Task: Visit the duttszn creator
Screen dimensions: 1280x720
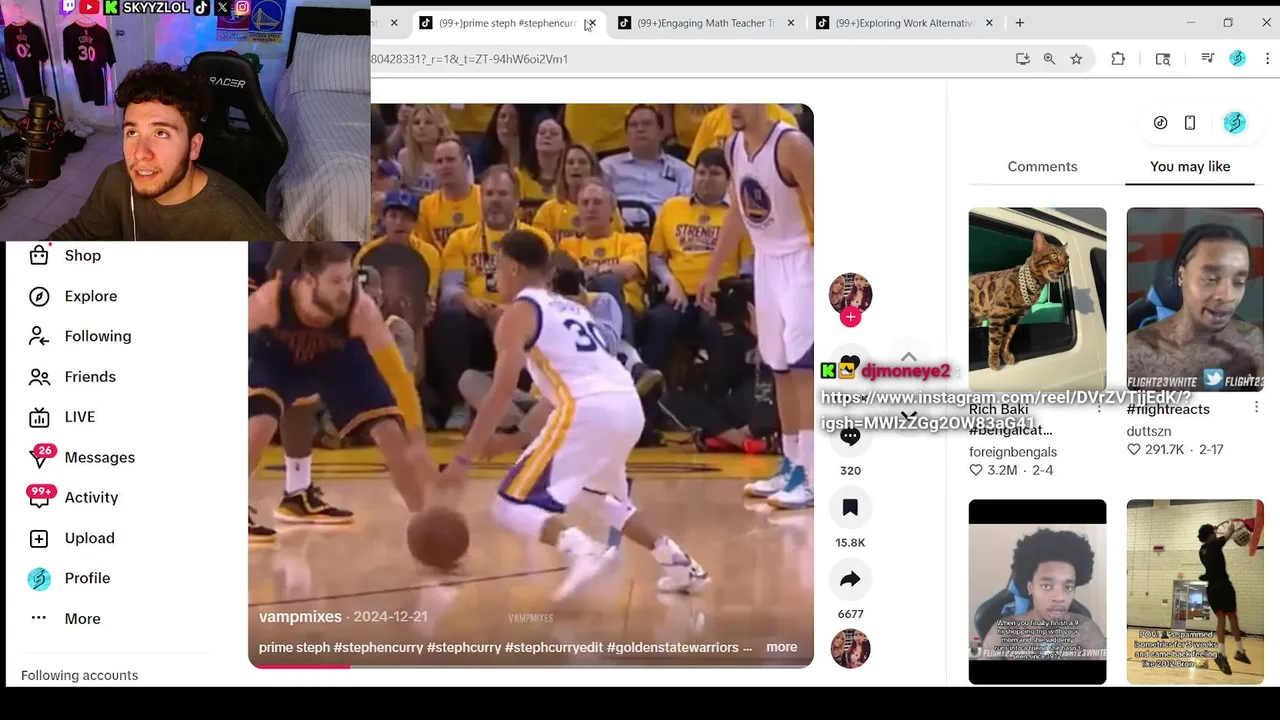Action: [1149, 431]
